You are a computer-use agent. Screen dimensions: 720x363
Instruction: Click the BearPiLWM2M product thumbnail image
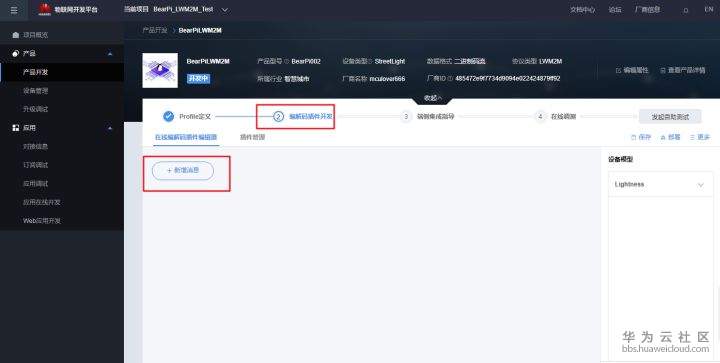tap(160, 70)
